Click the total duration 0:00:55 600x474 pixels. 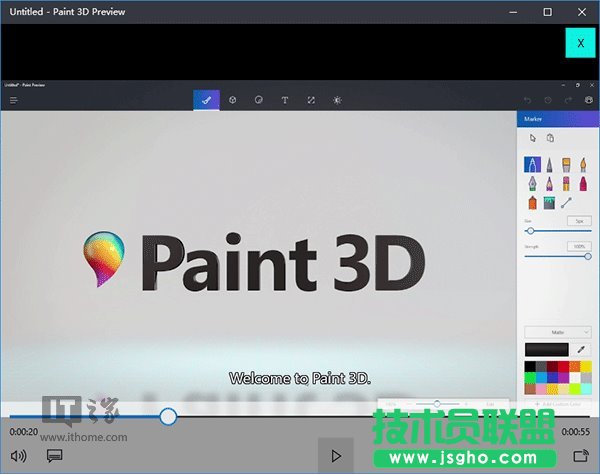click(576, 432)
